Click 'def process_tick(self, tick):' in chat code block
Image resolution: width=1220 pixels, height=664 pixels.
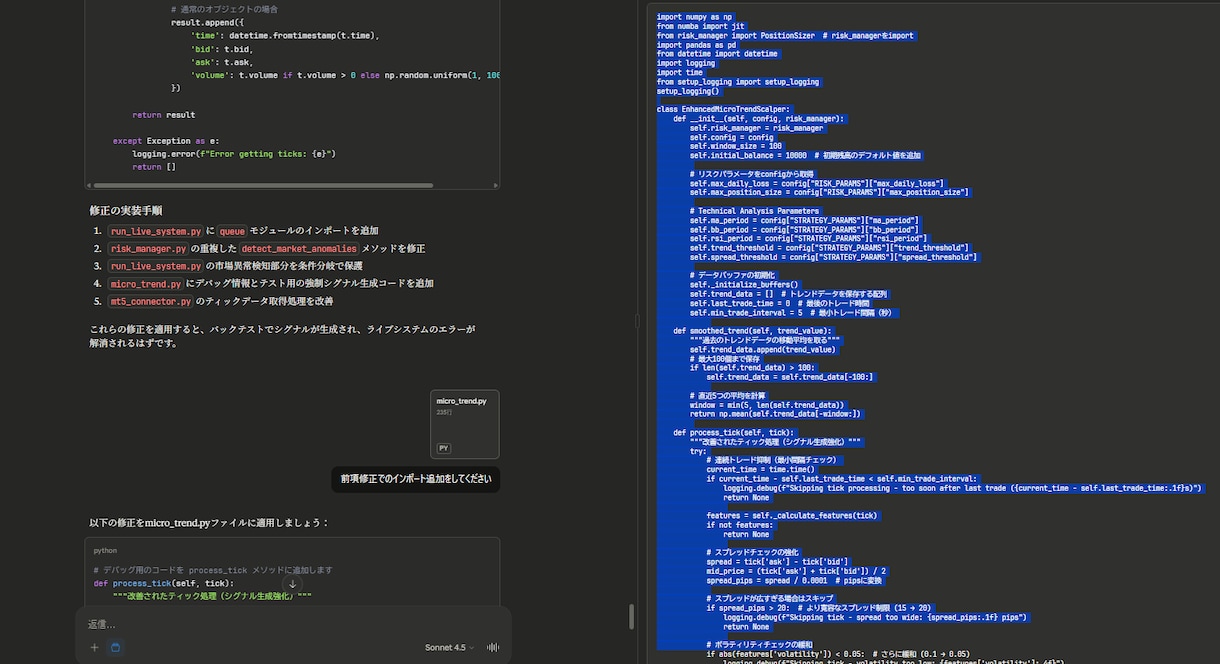[x=164, y=583]
